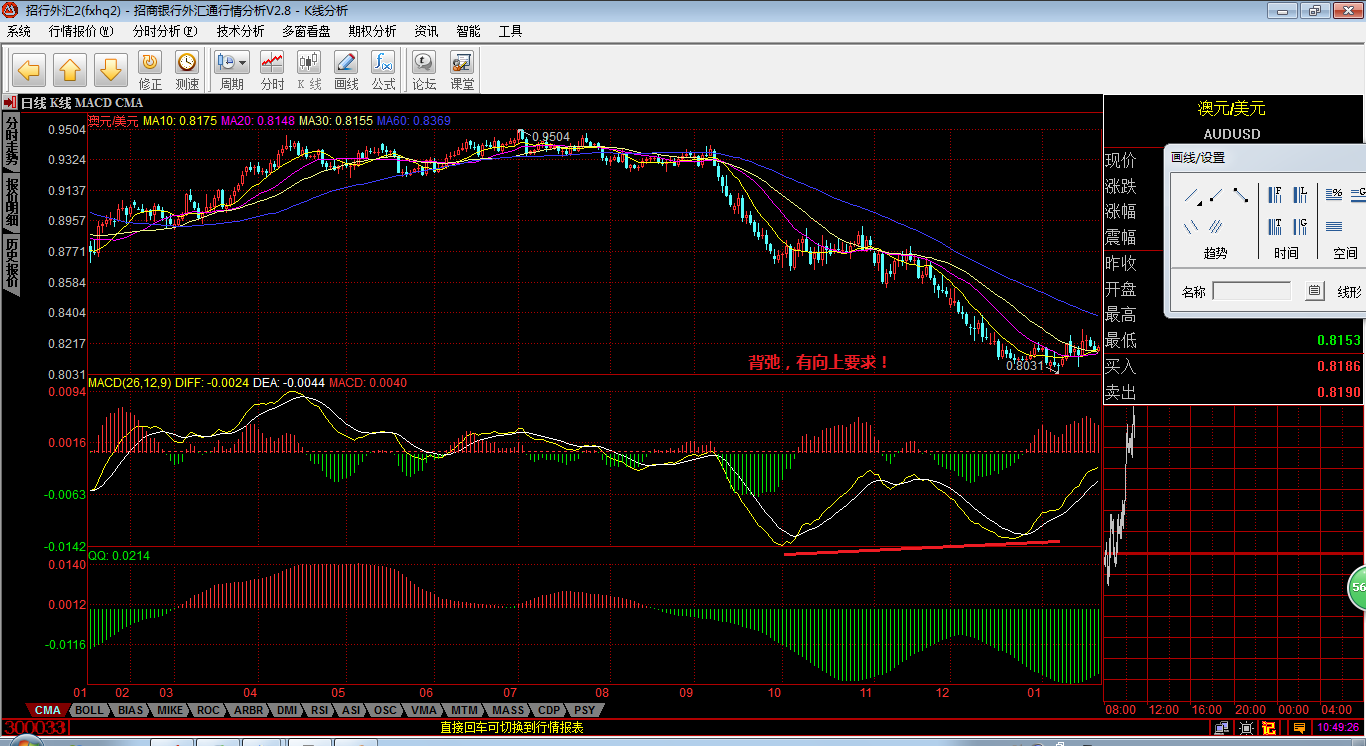Select the percentage space line tool
Viewport: 1366px width, 746px height.
pos(1334,195)
